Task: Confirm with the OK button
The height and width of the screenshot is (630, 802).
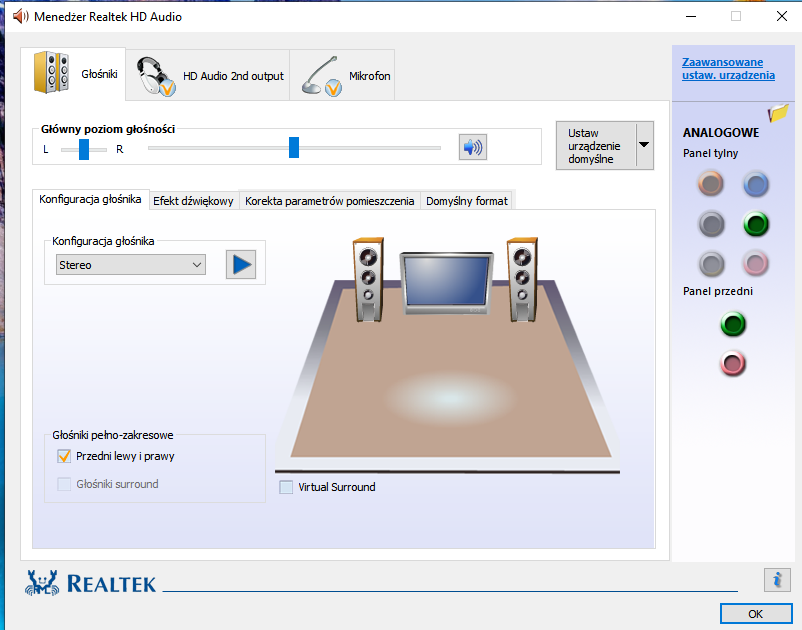Action: click(756, 614)
